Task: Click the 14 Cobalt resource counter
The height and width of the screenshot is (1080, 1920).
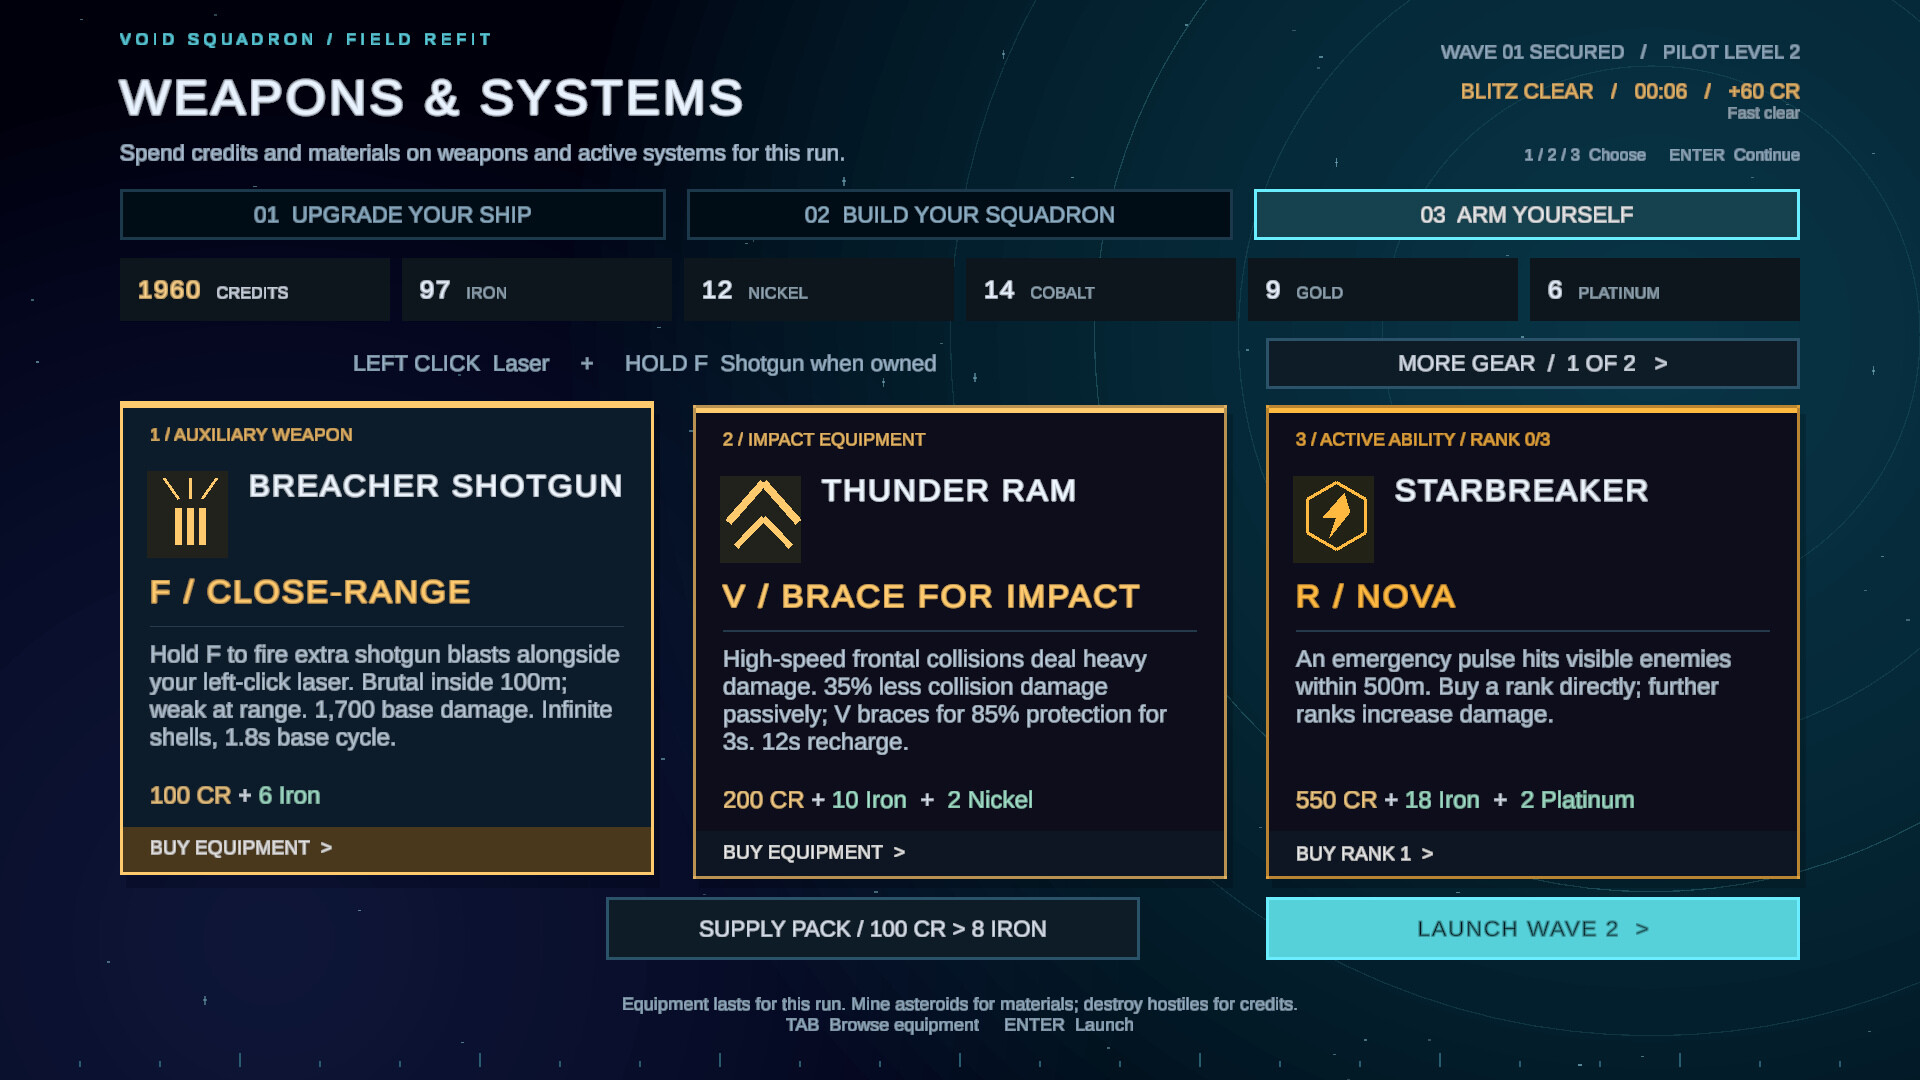Action: (1101, 290)
